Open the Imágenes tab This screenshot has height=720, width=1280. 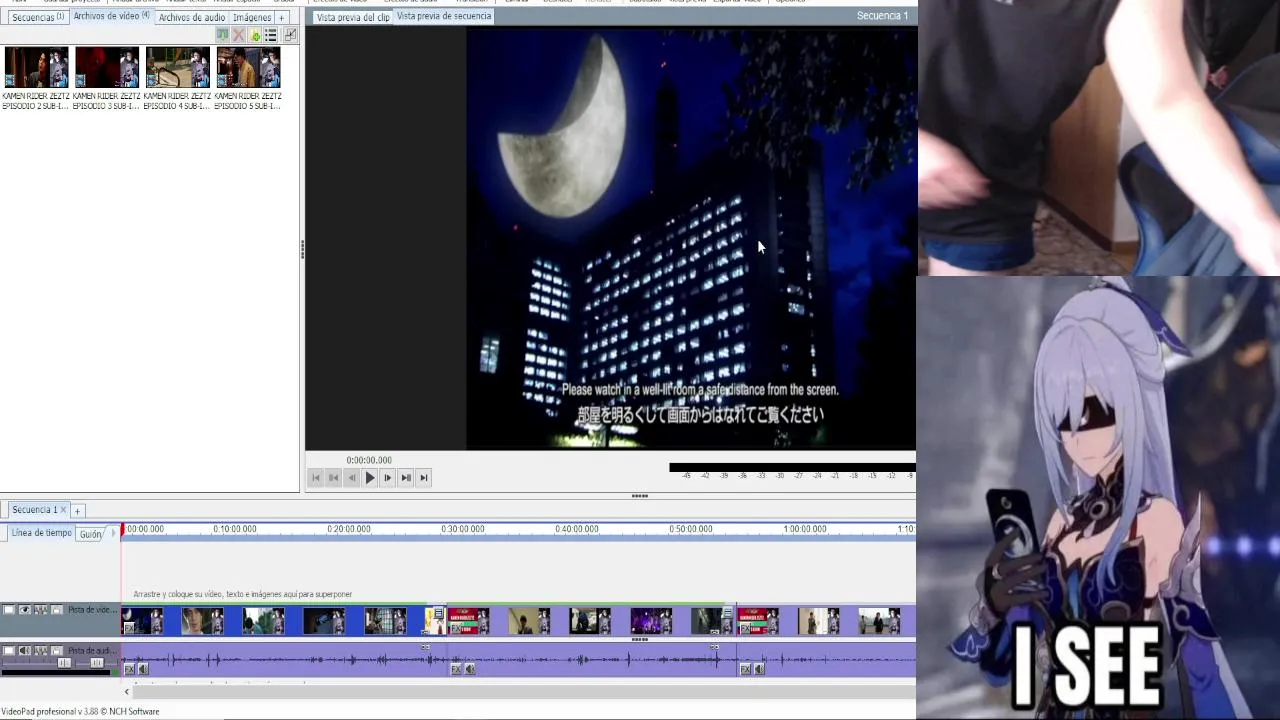tap(252, 17)
